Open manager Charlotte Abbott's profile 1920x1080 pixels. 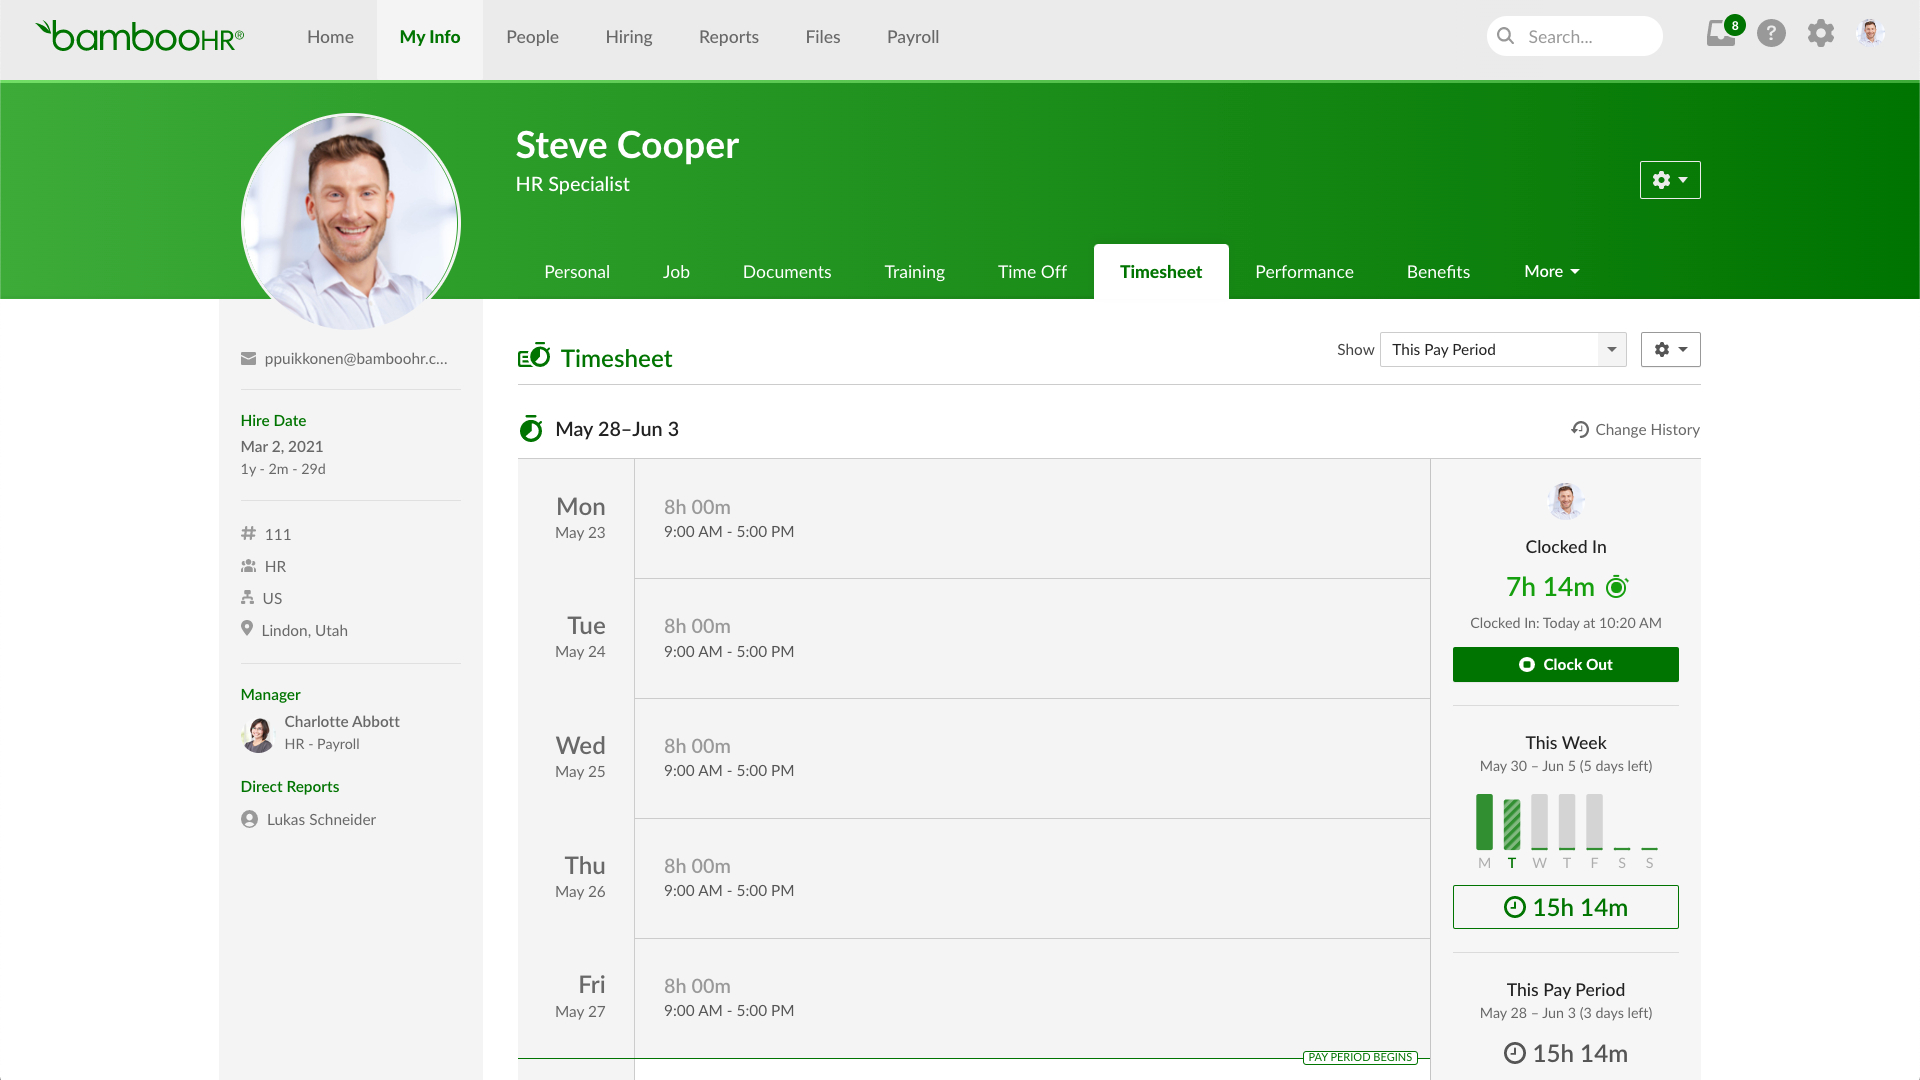tap(342, 721)
